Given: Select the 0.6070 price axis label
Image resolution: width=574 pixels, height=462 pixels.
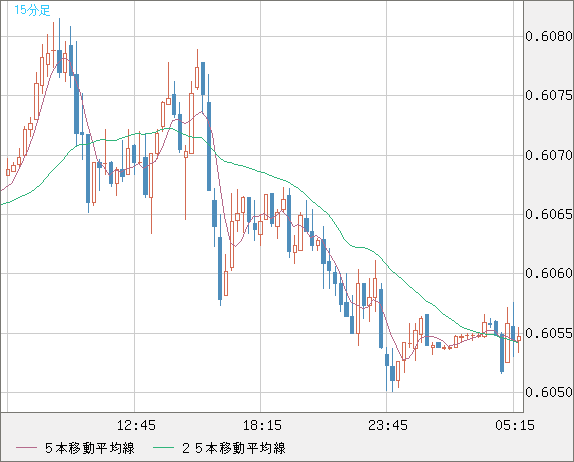Looking at the screenshot, I should [549, 155].
